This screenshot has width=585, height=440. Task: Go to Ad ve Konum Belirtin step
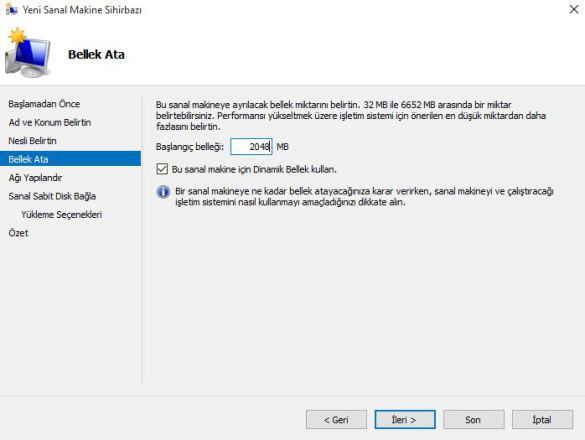pyautogui.click(x=50, y=122)
